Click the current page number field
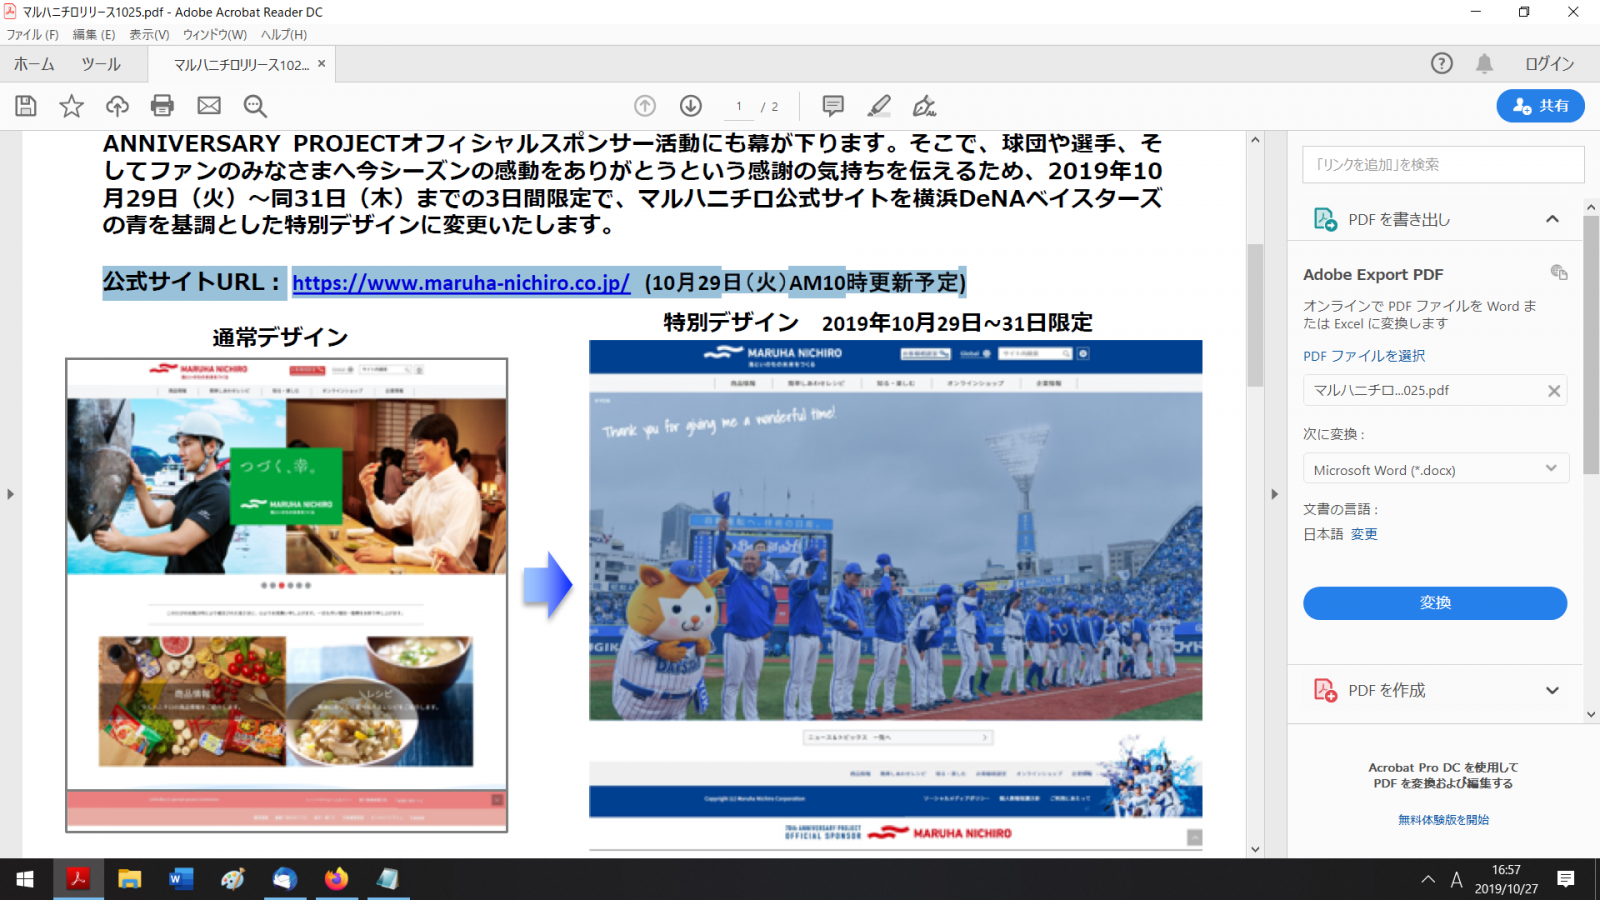This screenshot has height=900, width=1600. (x=739, y=106)
